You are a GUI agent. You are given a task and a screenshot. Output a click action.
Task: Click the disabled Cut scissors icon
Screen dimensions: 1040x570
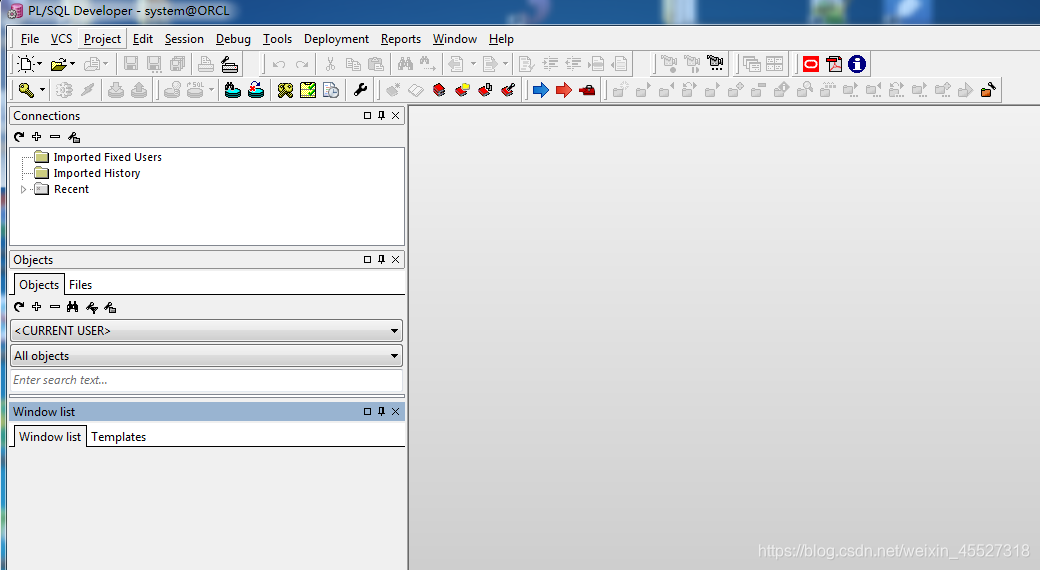(x=330, y=64)
